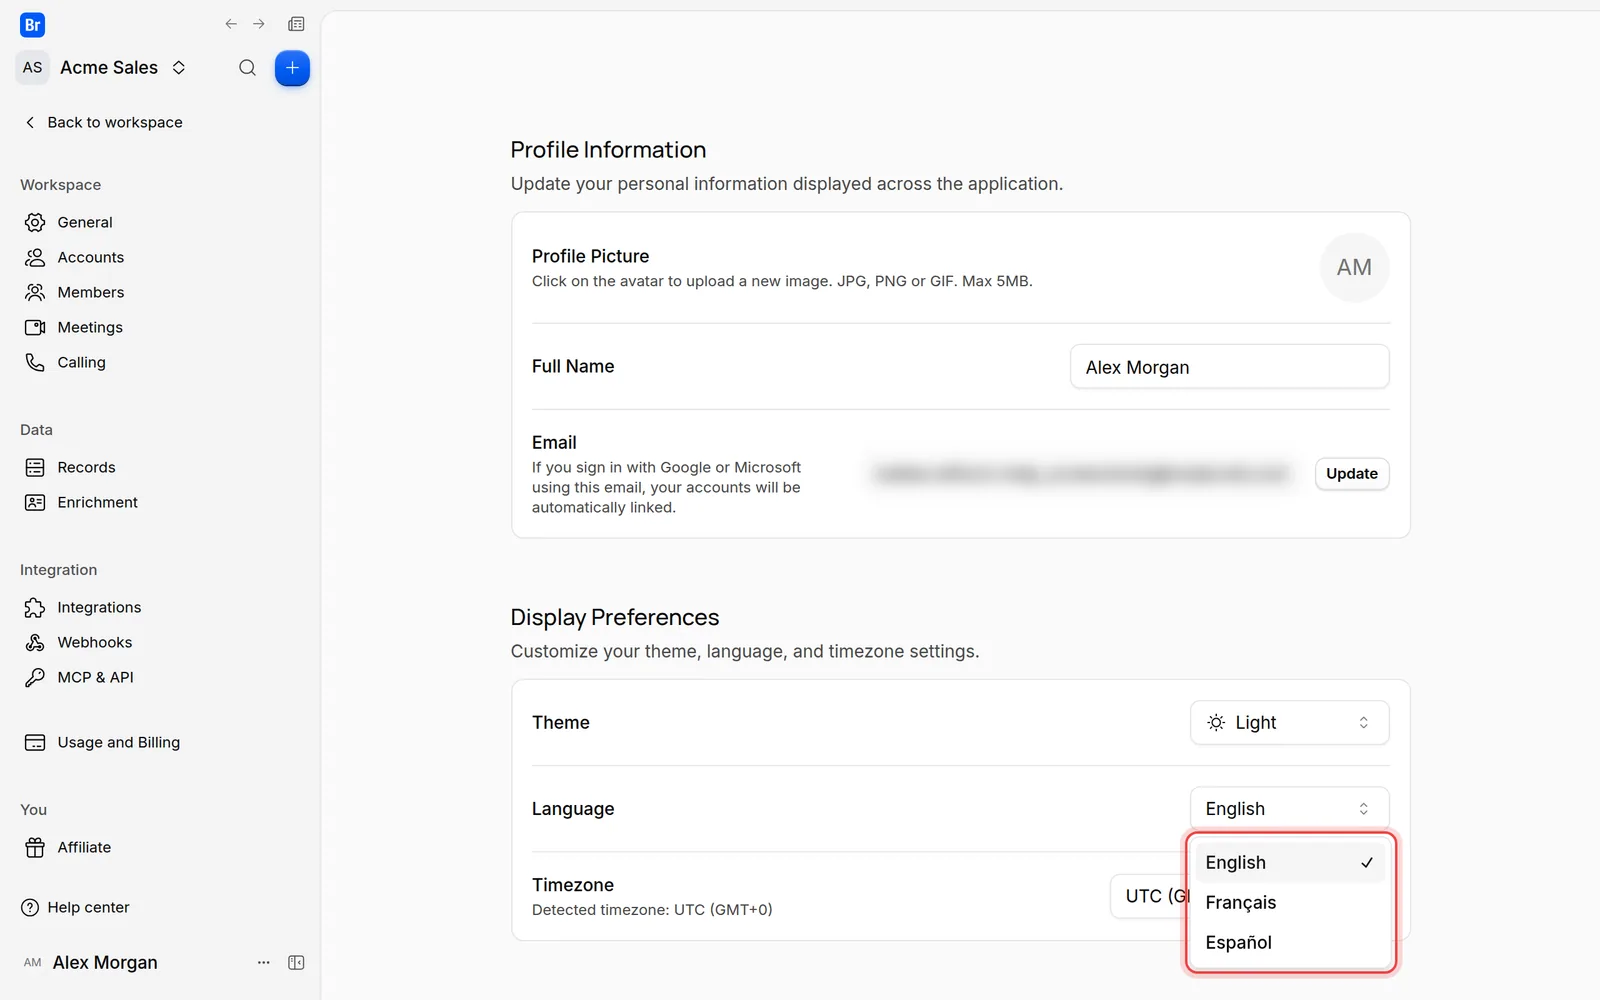Click the blue plus create button
The width and height of the screenshot is (1600, 1000).
[292, 68]
